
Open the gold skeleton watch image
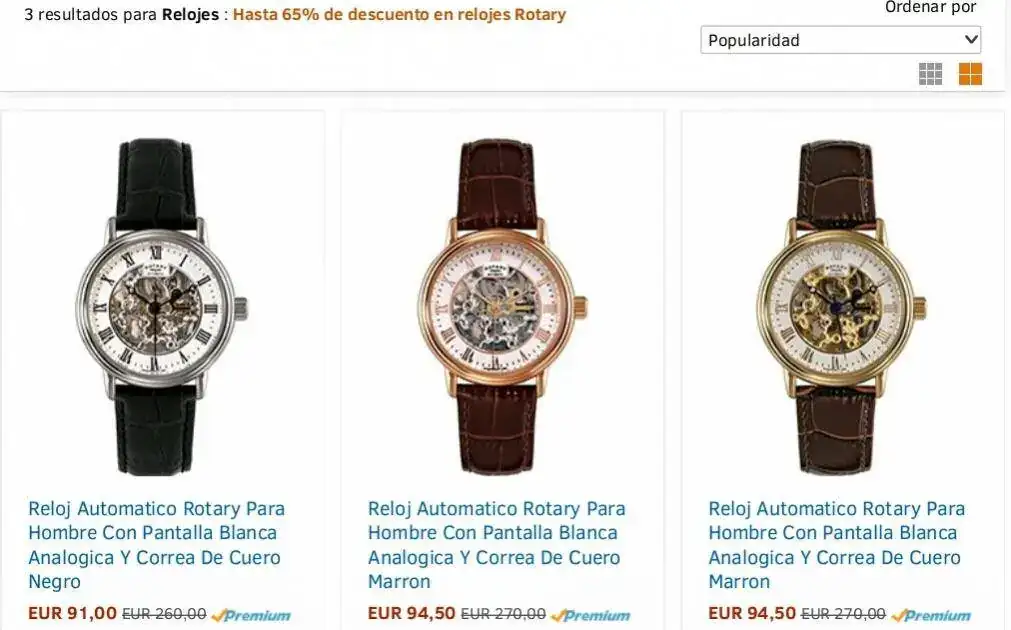[841, 307]
